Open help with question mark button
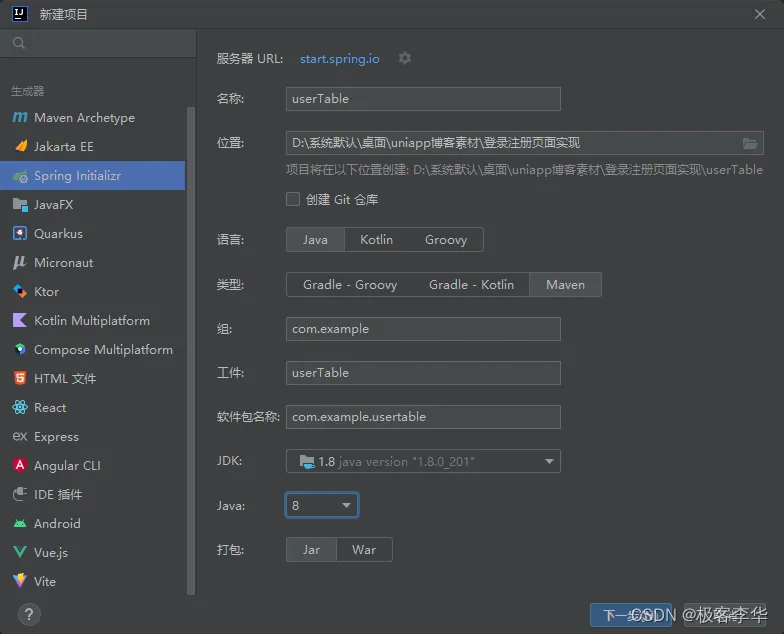The width and height of the screenshot is (784, 634). click(29, 614)
